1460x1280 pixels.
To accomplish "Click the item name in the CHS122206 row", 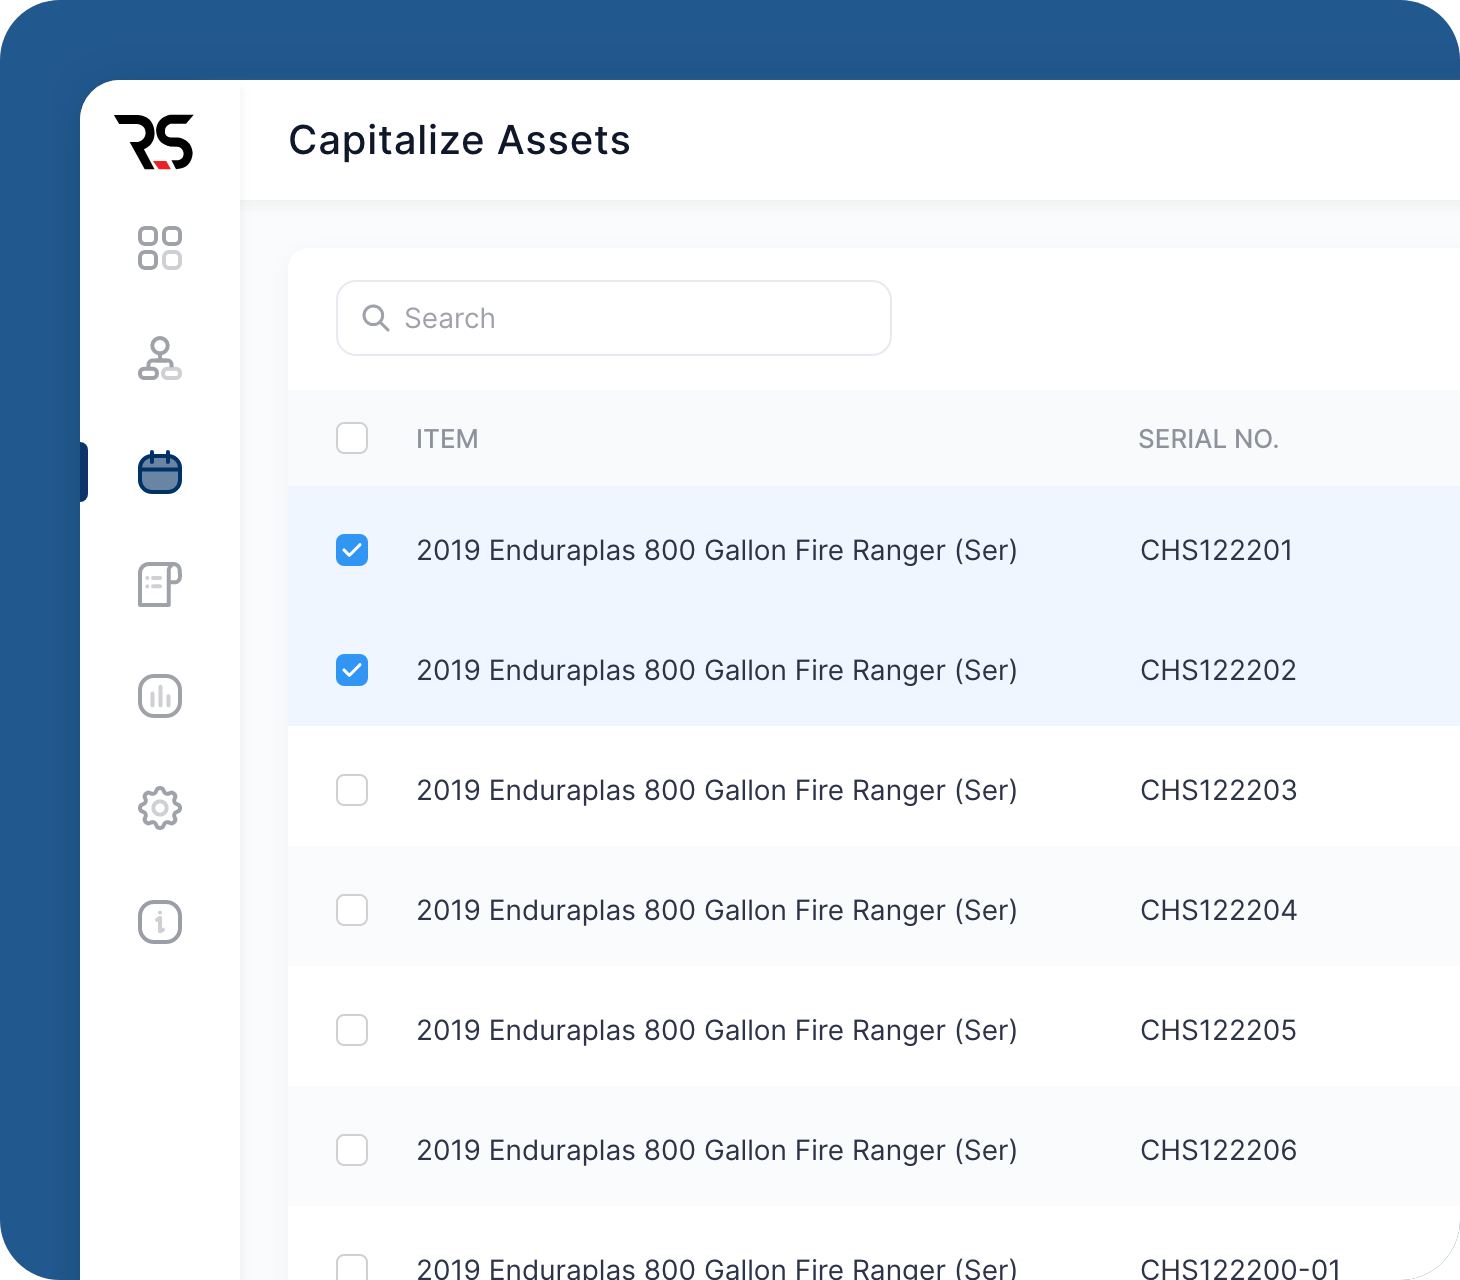I will (717, 1151).
